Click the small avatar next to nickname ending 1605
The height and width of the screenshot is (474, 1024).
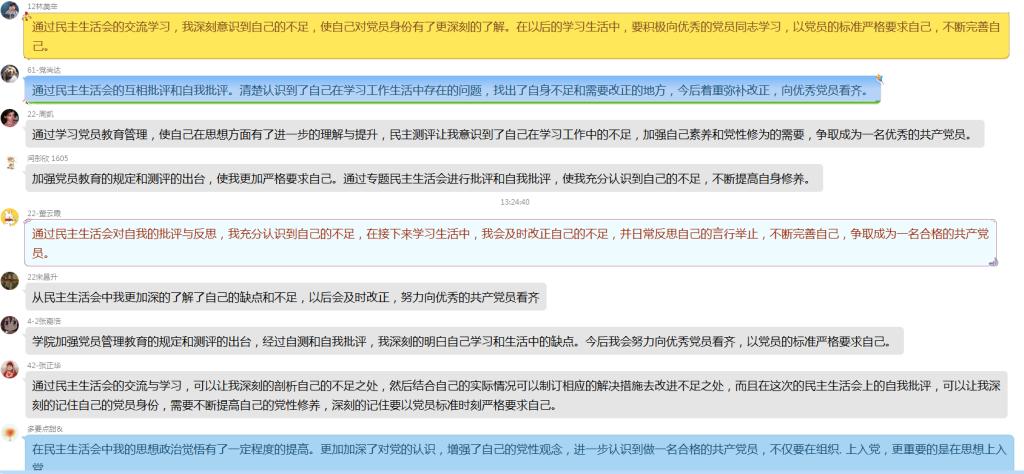10,162
